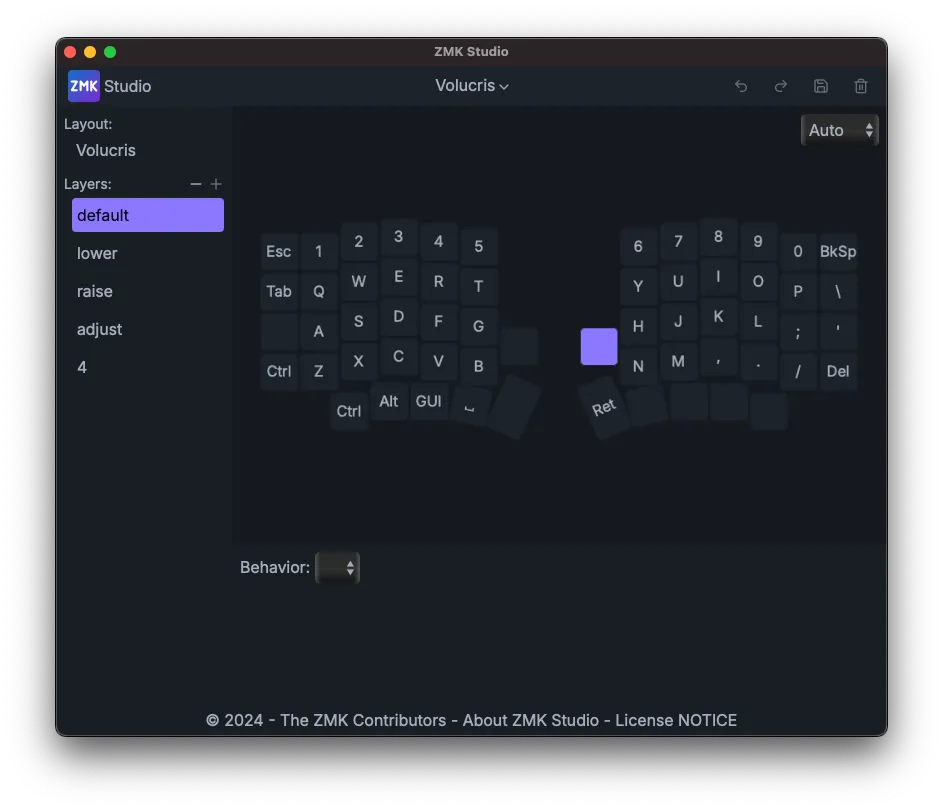943x810 pixels.
Task: Select the BkSp key
Action: [838, 251]
